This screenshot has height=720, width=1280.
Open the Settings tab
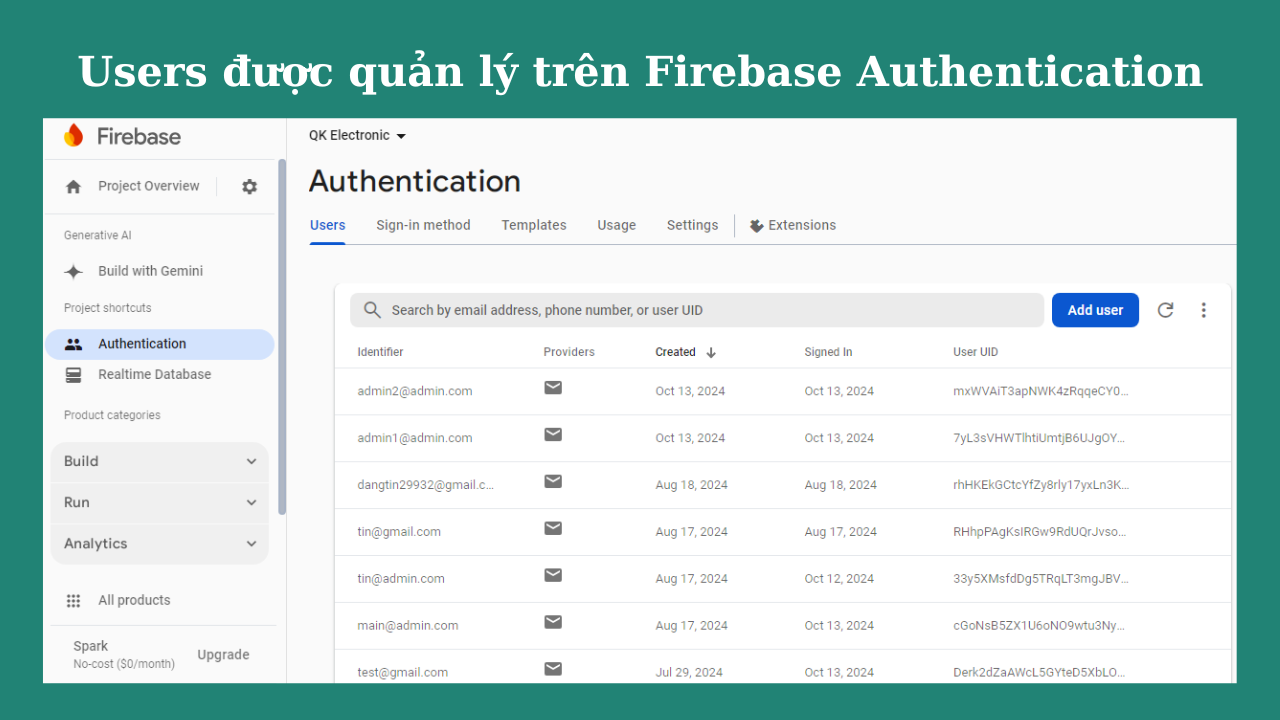(692, 226)
